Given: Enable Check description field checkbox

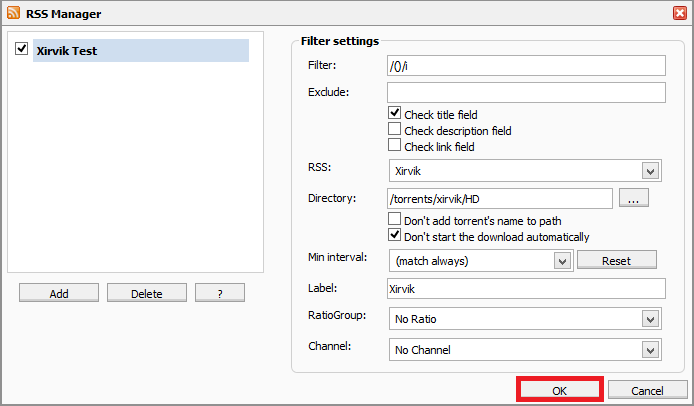Looking at the screenshot, I should pos(395,130).
